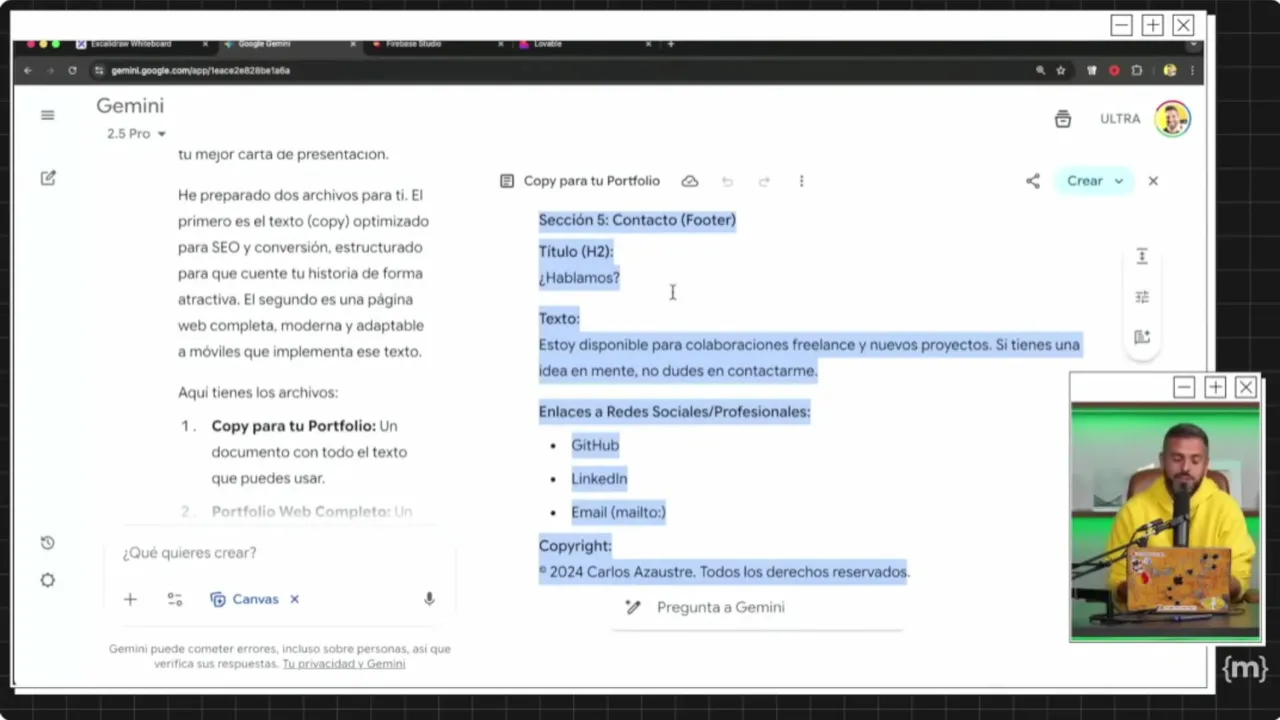1280x720 pixels.
Task: Click the Sección 5: Contacto (Footer) heading
Action: point(637,220)
